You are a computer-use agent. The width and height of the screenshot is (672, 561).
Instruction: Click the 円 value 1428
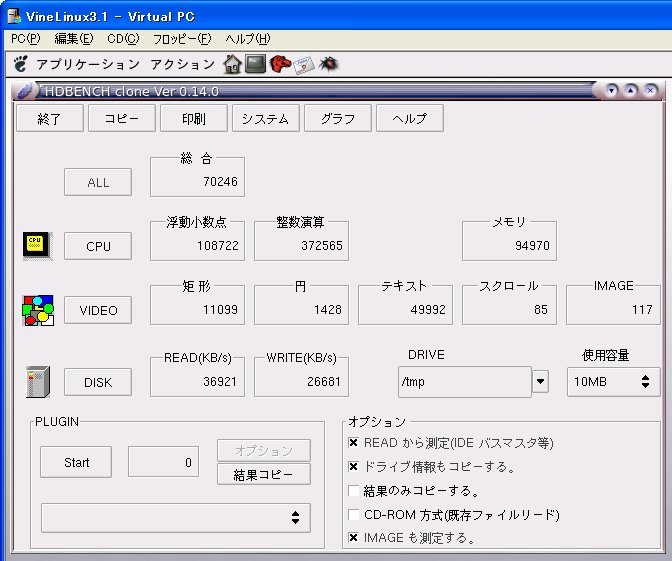coord(327,309)
